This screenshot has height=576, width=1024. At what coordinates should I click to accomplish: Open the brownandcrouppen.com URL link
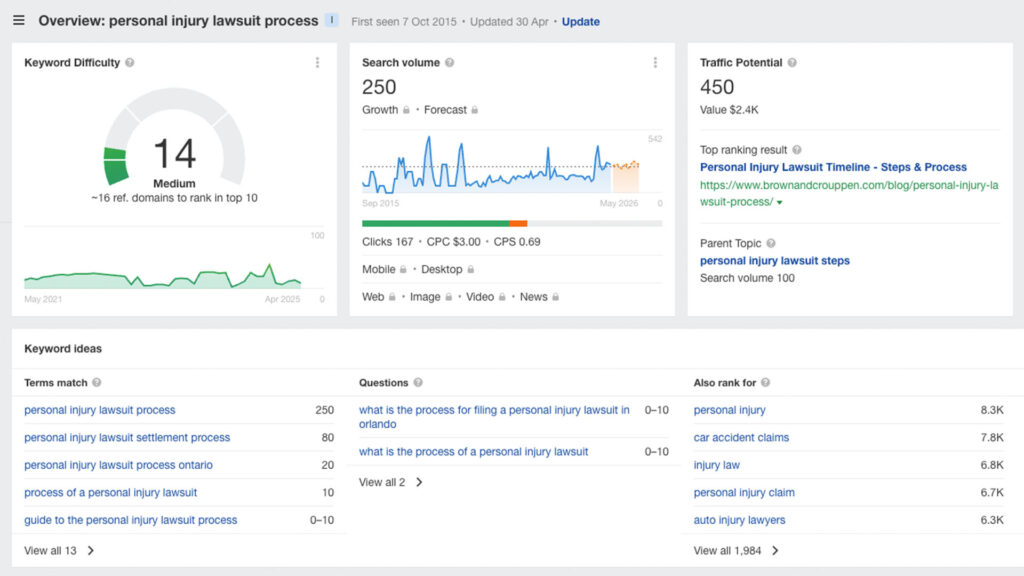(849, 193)
